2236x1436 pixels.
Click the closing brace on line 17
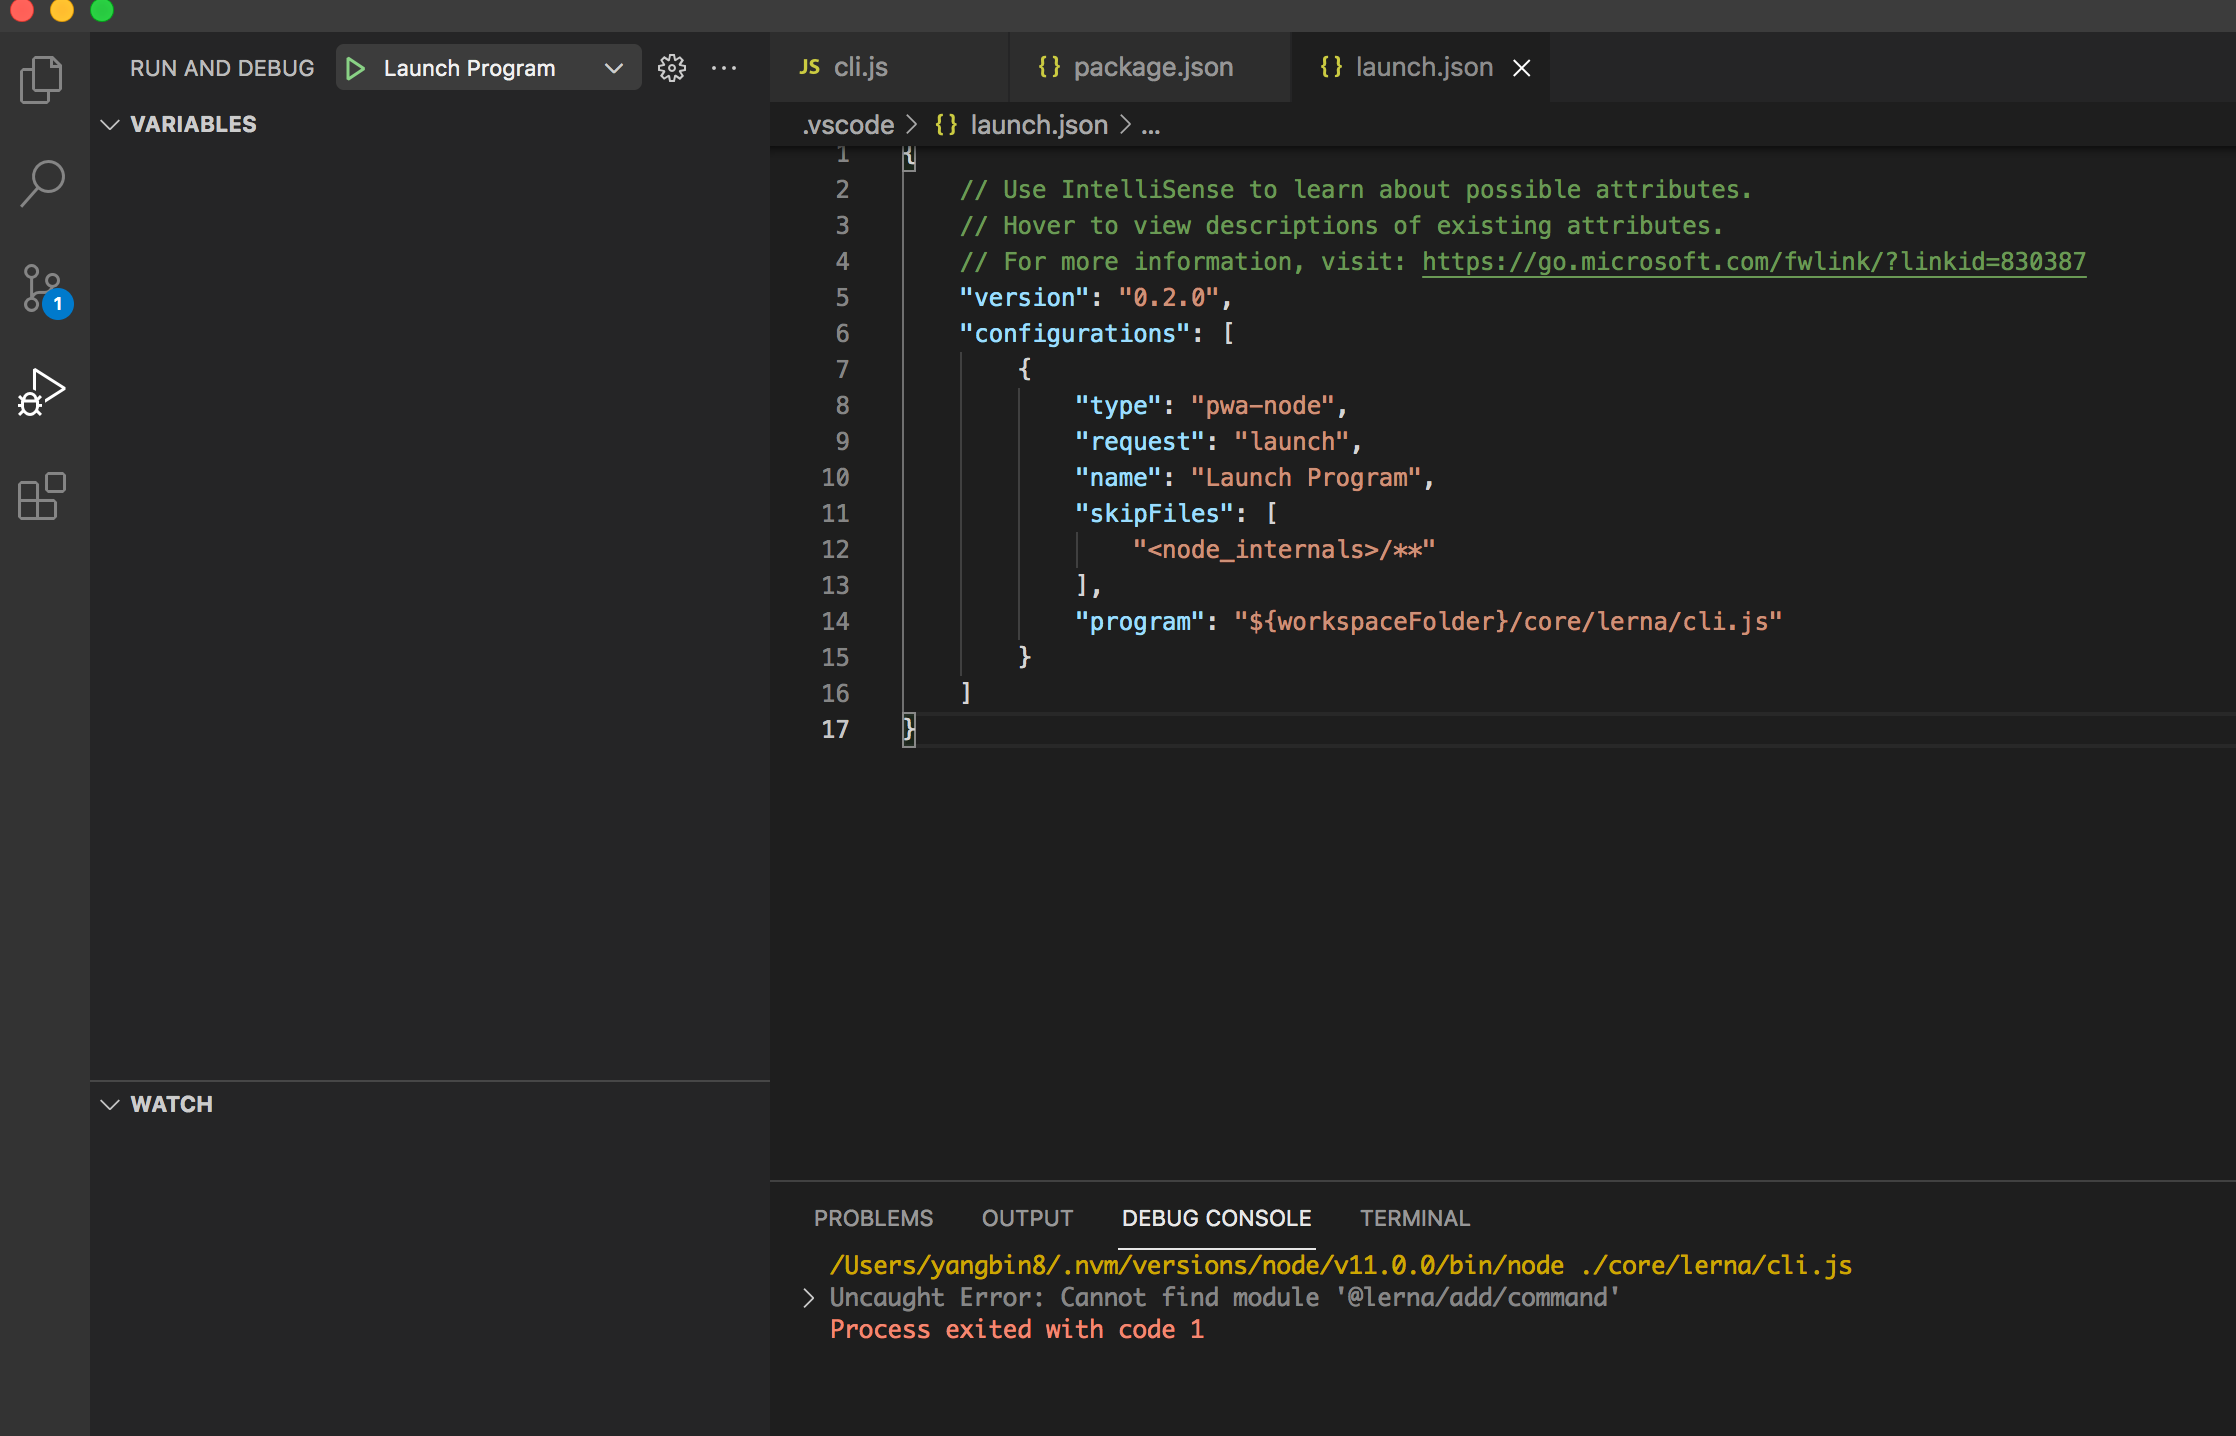pos(908,729)
